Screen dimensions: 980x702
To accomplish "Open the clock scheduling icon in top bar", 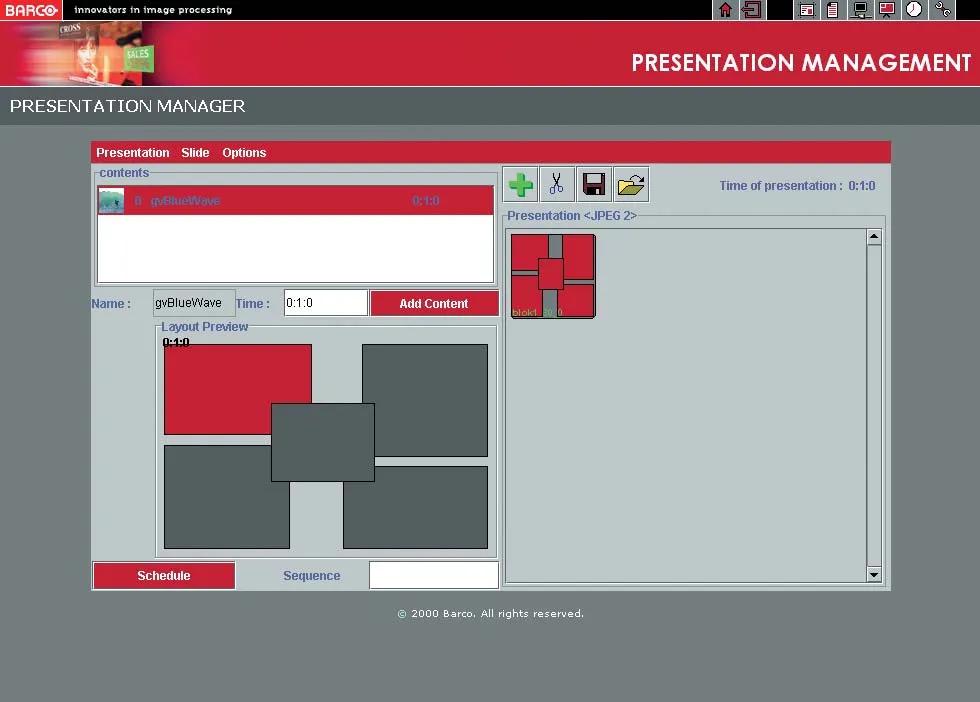I will 914,10.
